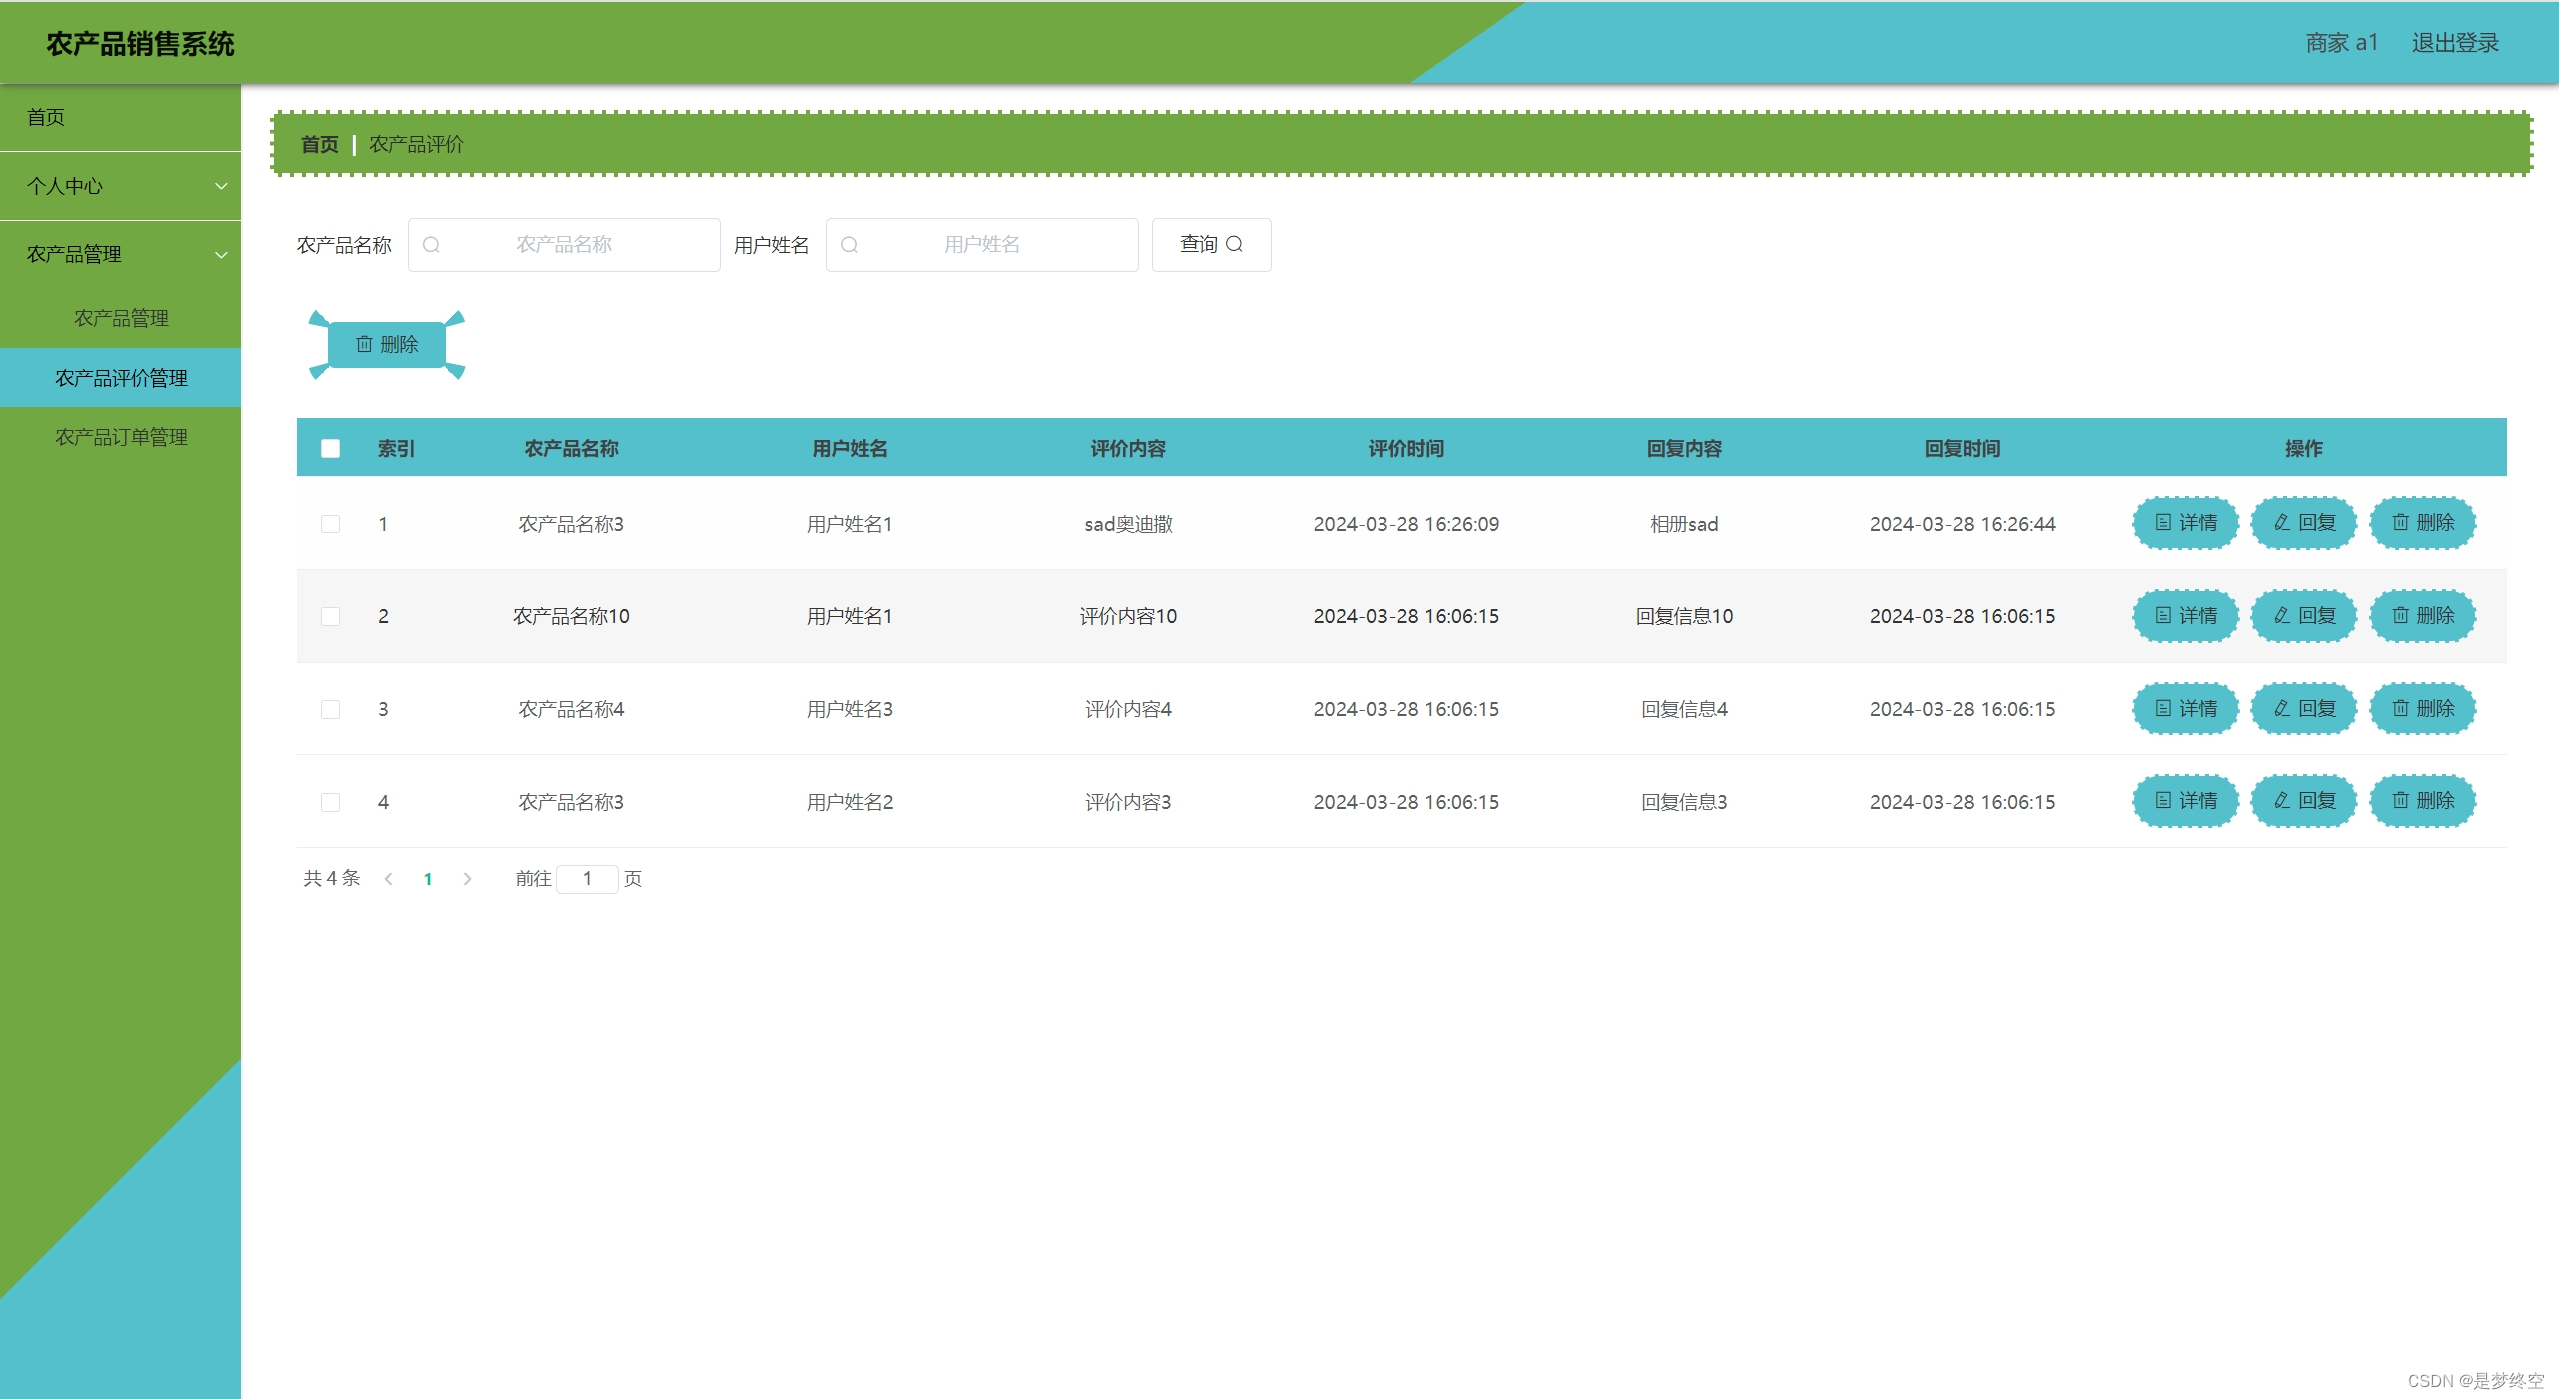Viewport: 2559px width, 1399px height.
Task: Click cell 2024-03-28 16:26:44
Action: 1962,524
